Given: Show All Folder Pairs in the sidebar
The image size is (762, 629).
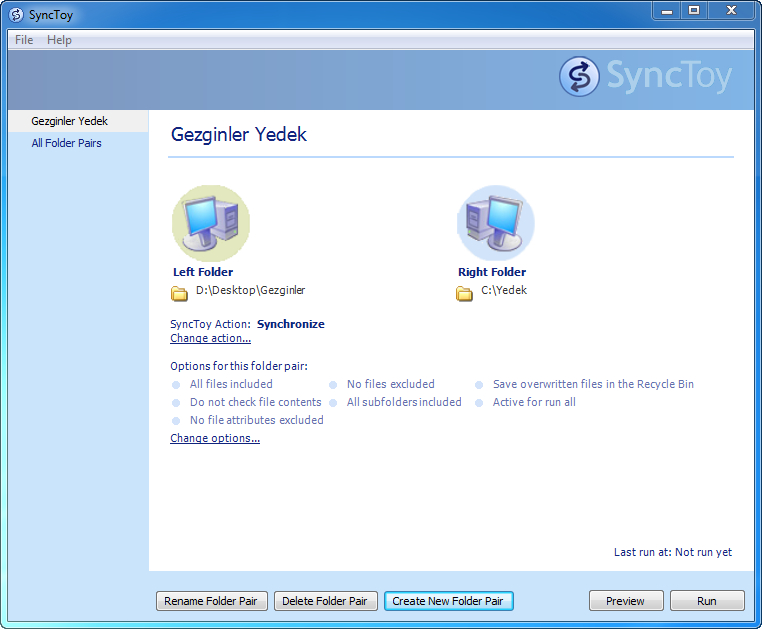Looking at the screenshot, I should [x=66, y=143].
